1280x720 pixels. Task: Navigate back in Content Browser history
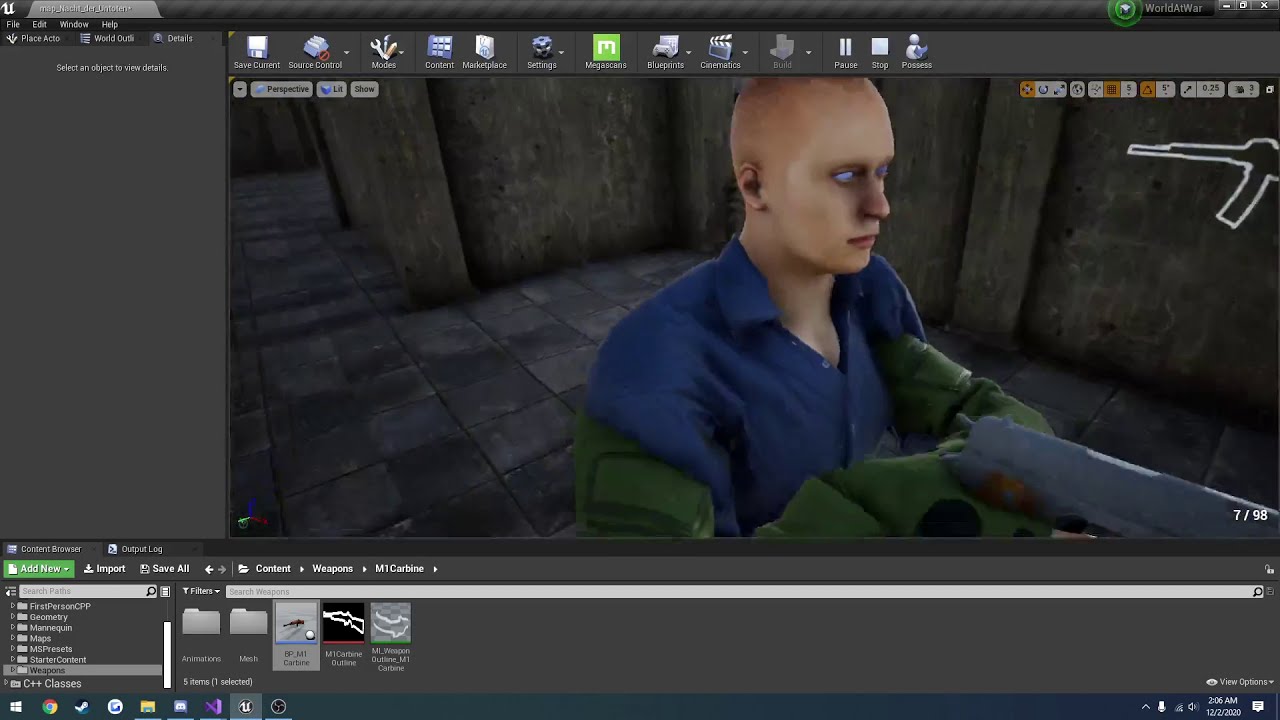(209, 569)
